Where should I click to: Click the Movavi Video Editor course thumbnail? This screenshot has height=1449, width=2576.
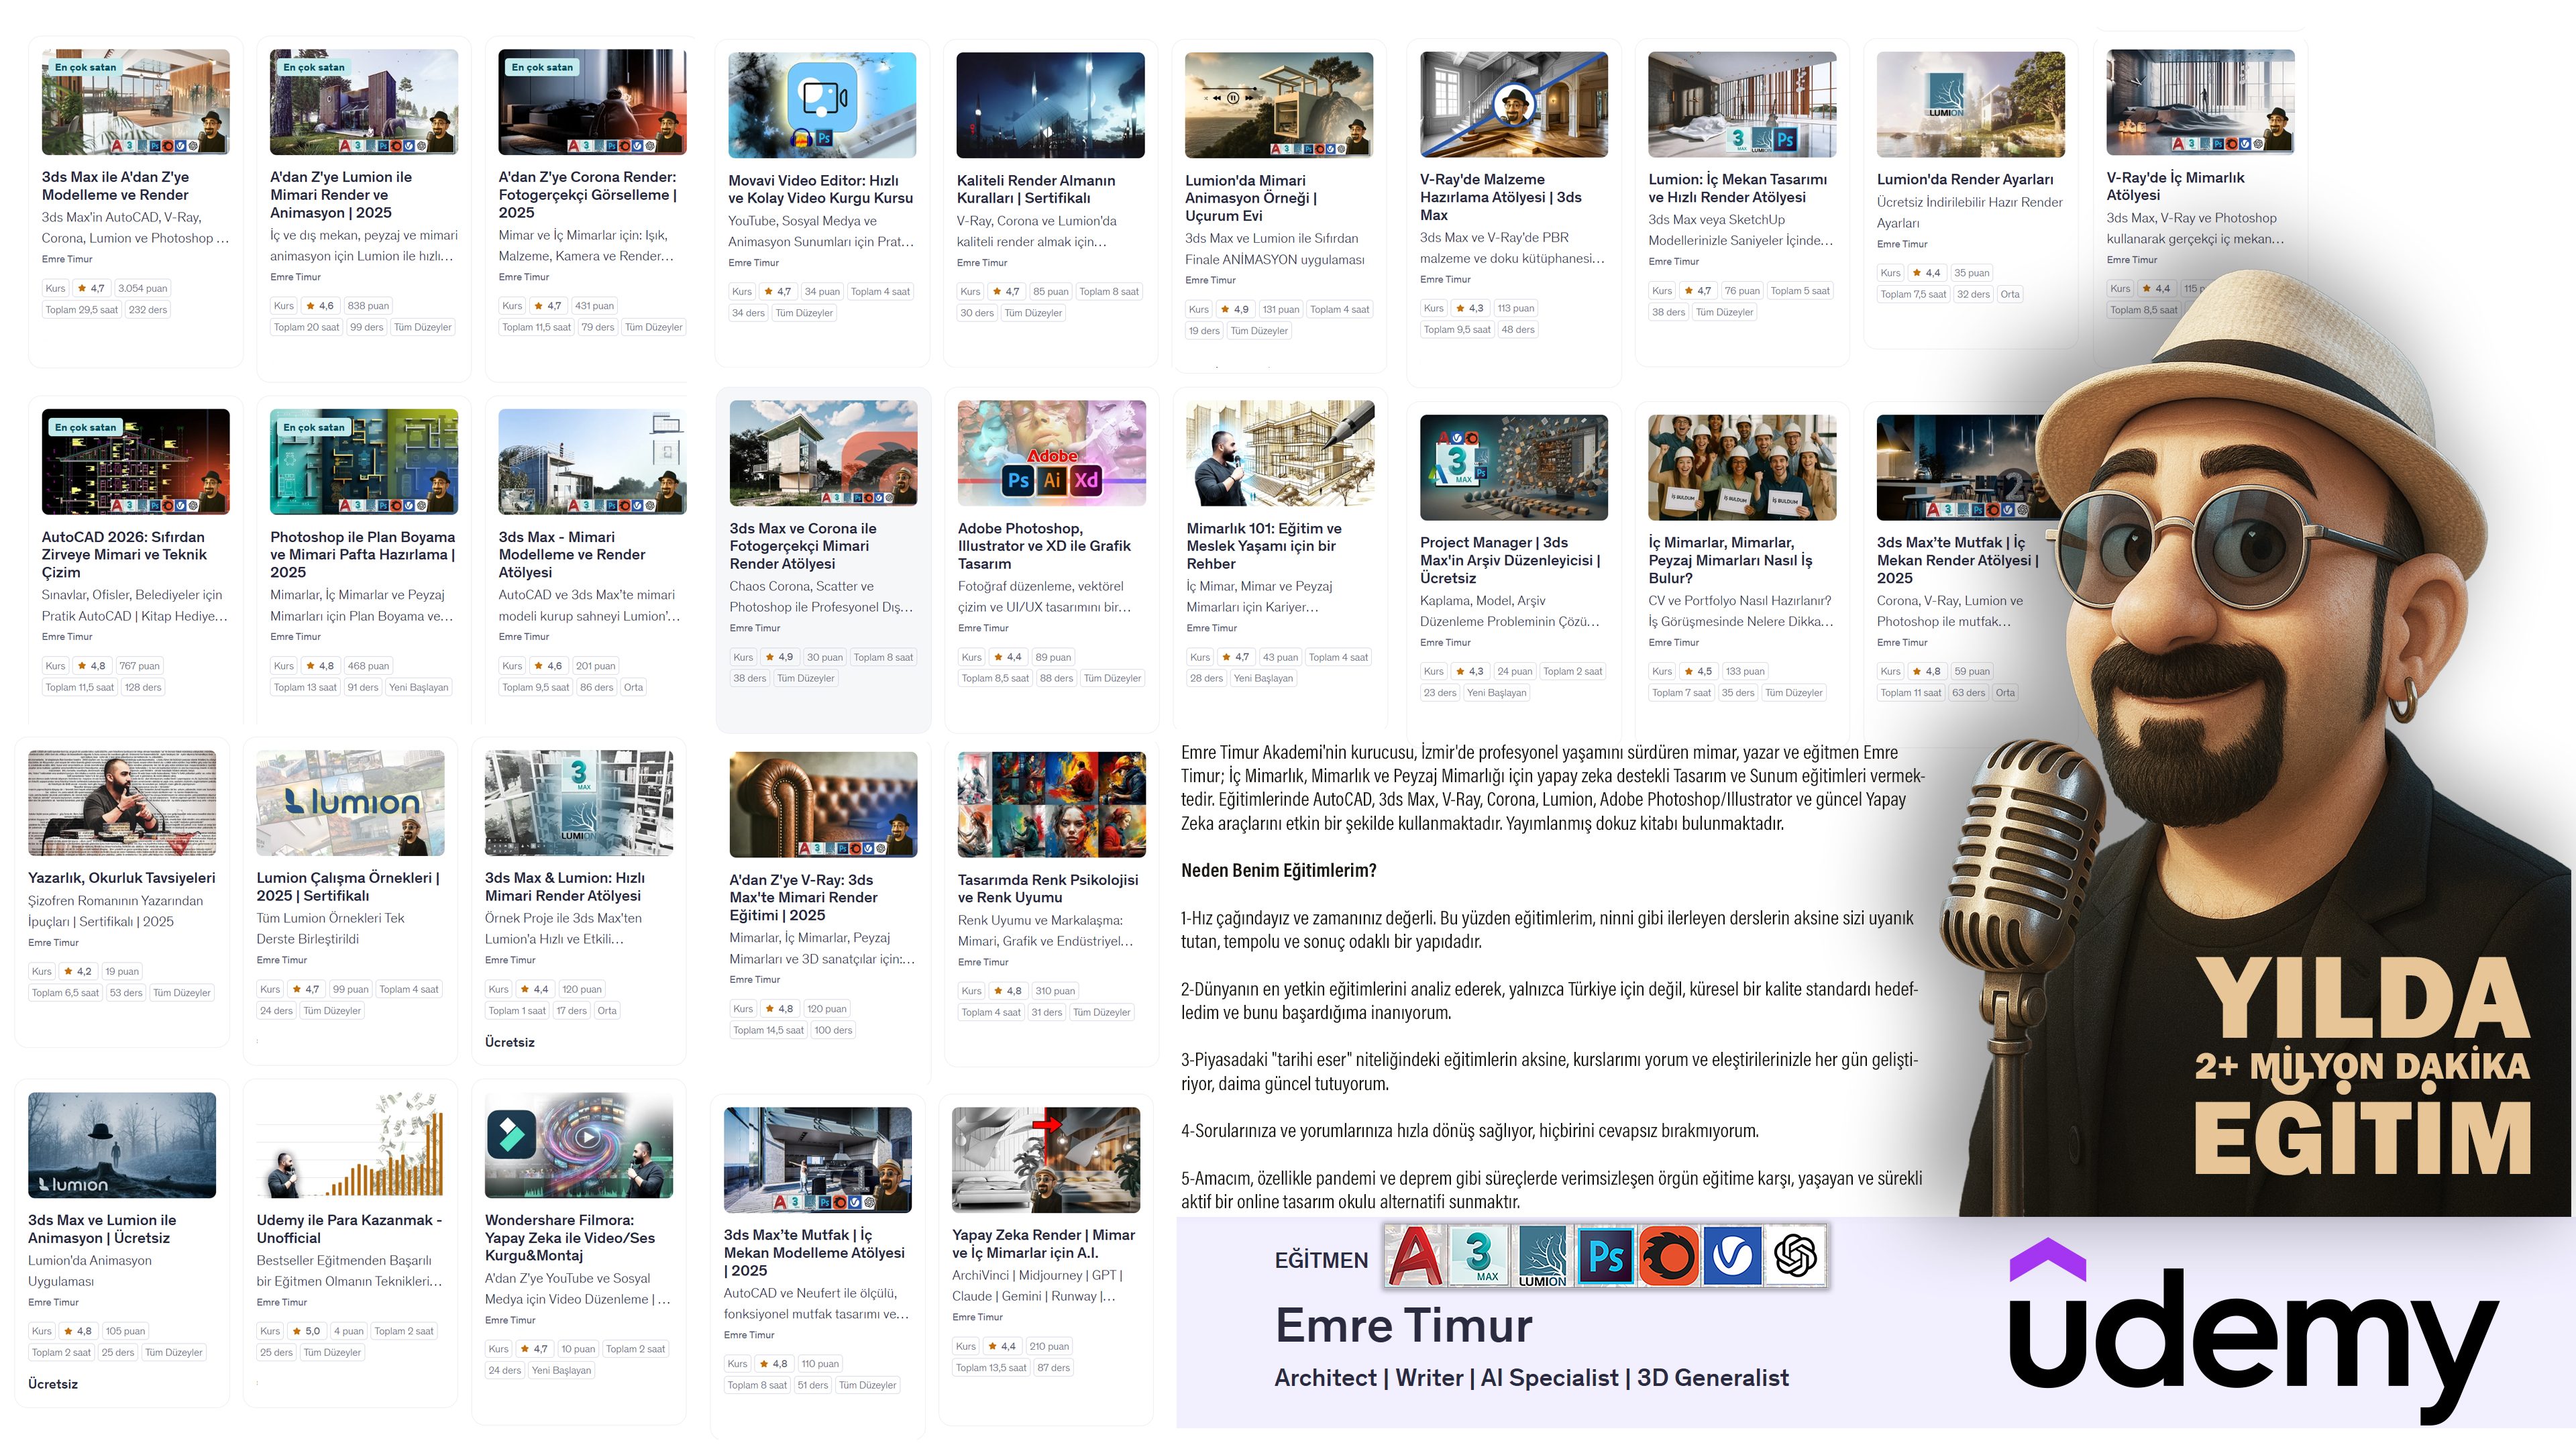(822, 105)
